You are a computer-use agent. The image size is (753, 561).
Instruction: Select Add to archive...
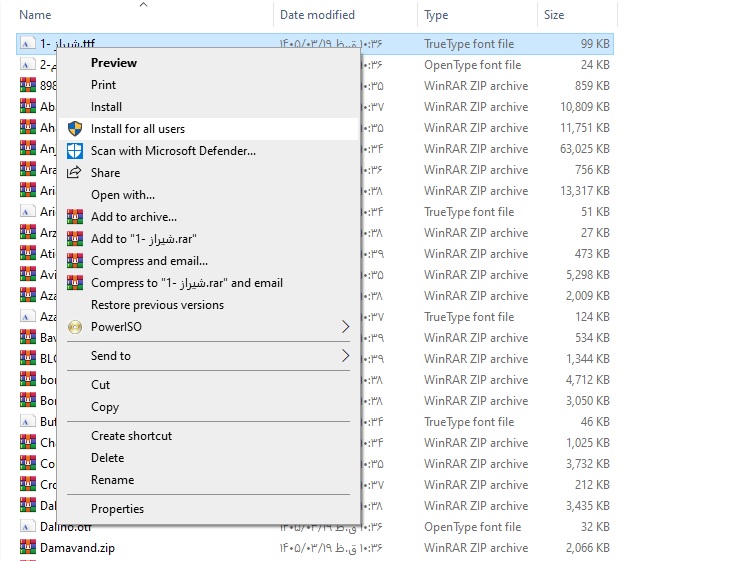pyautogui.click(x=208, y=217)
